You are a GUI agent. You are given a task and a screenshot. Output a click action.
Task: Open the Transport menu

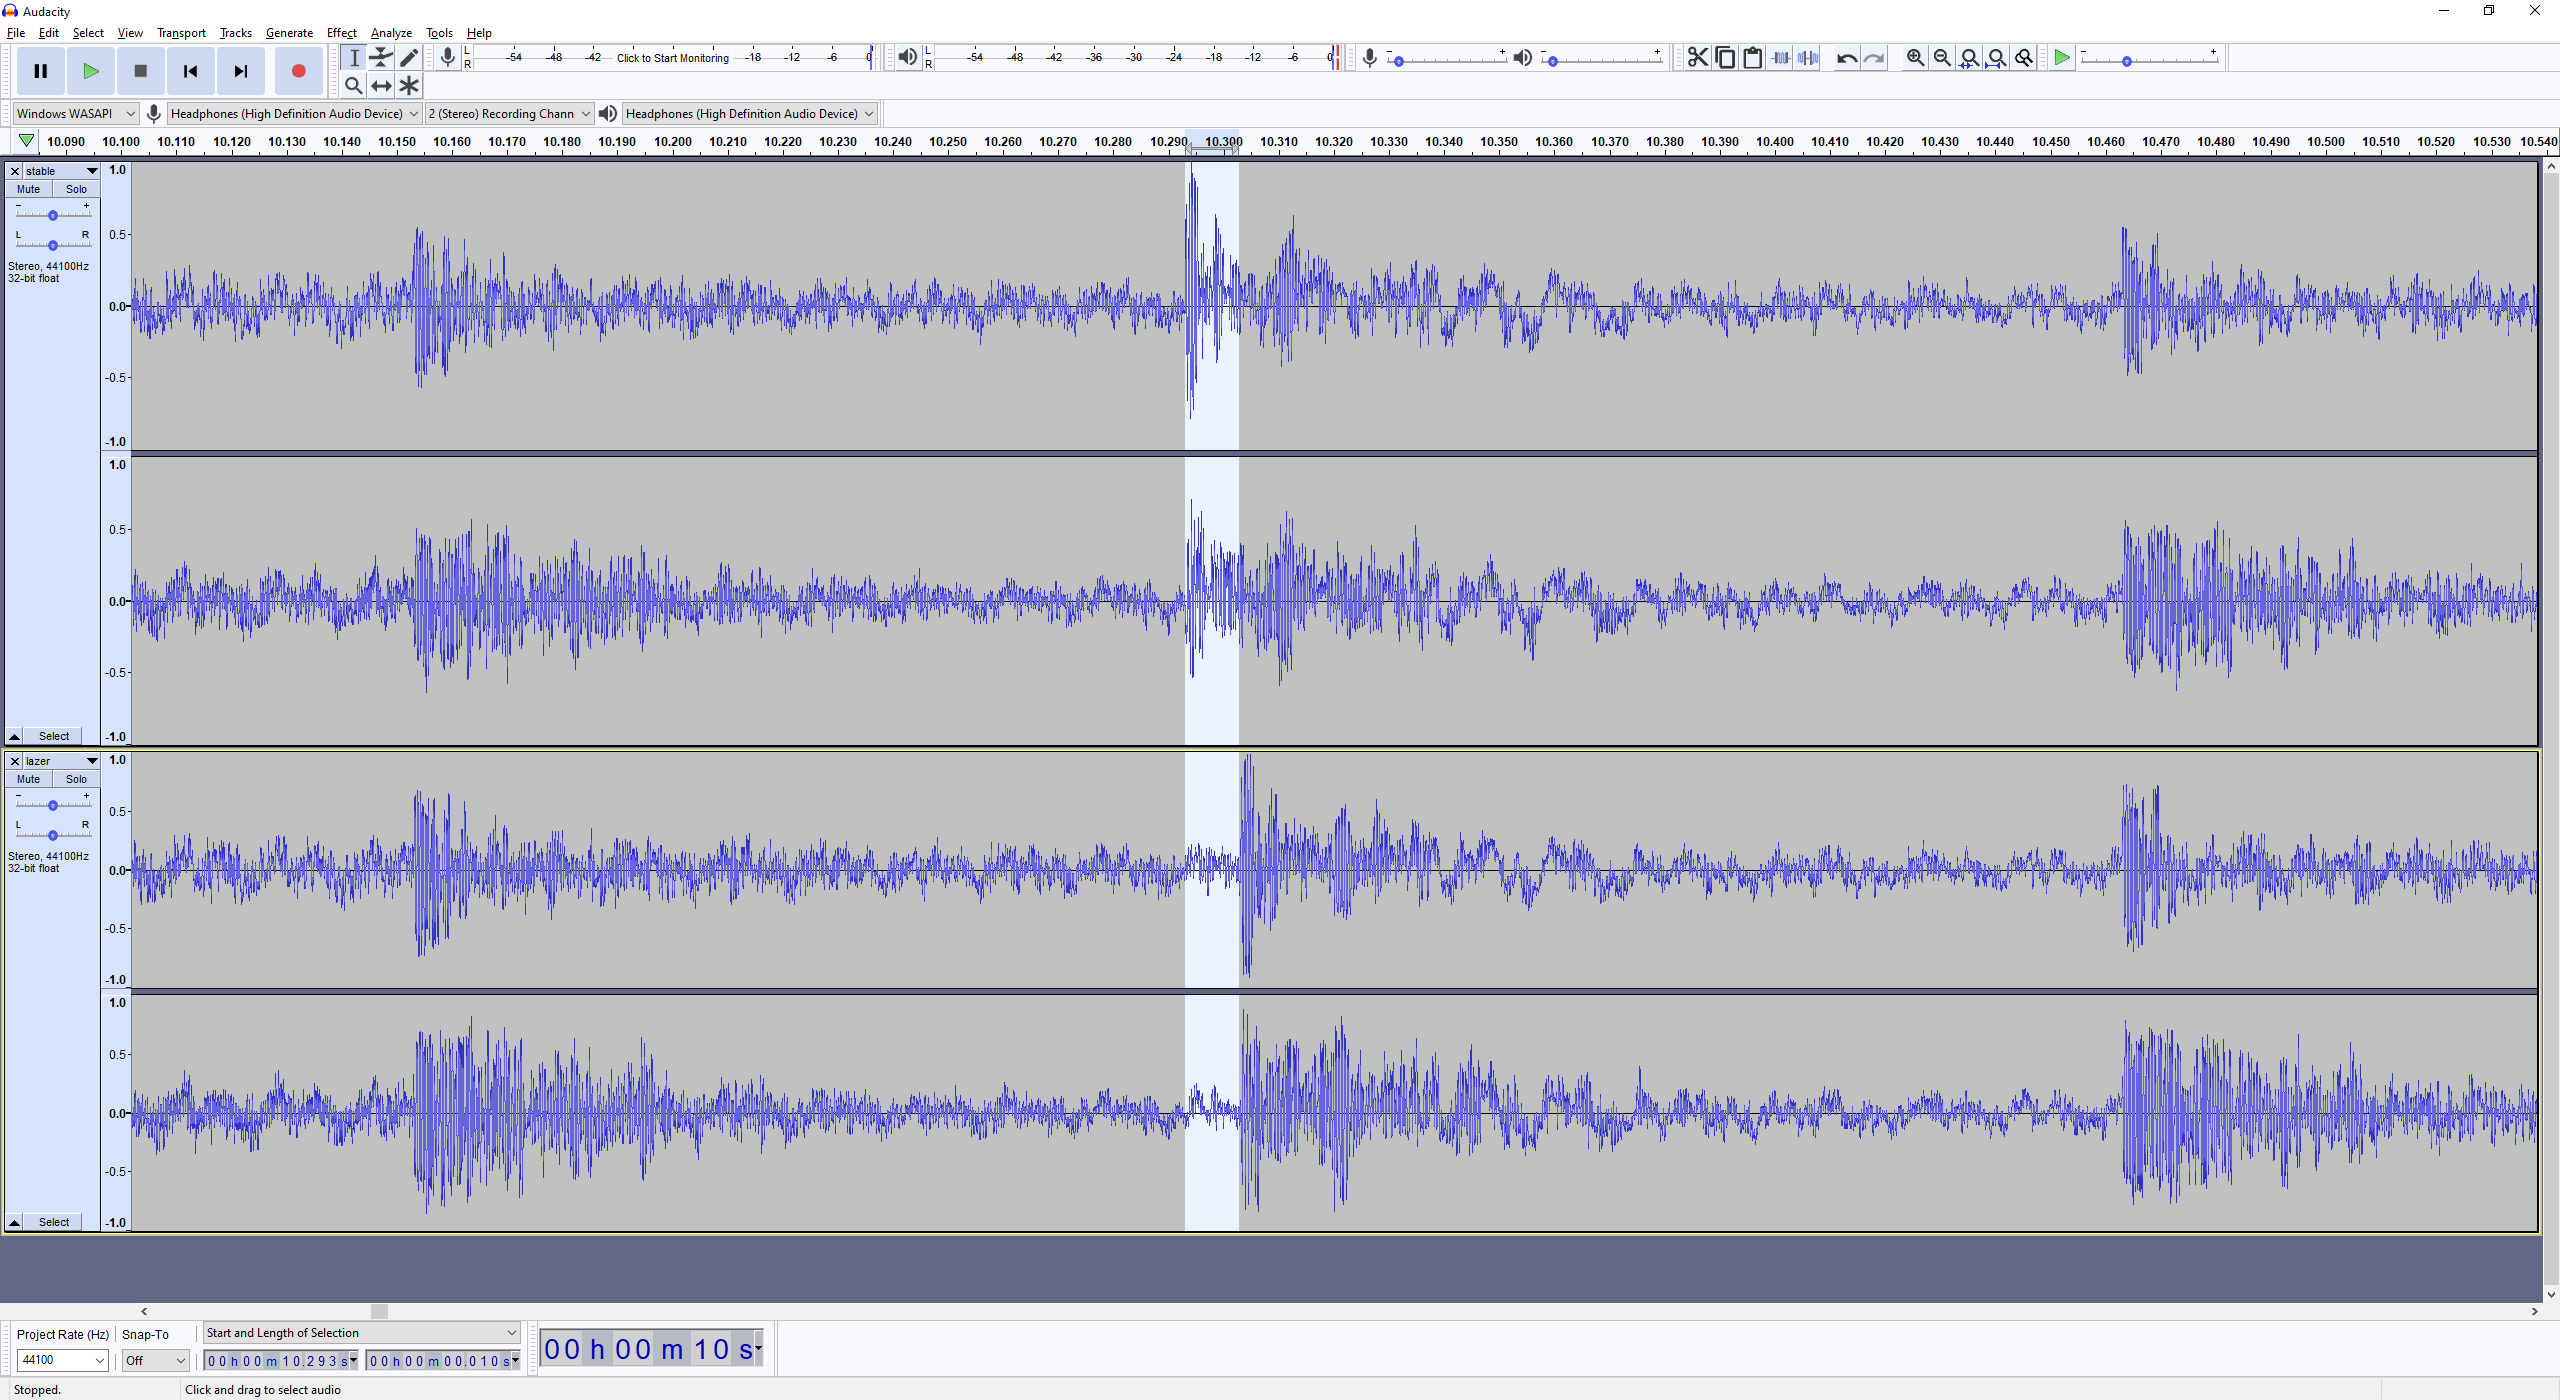[181, 32]
